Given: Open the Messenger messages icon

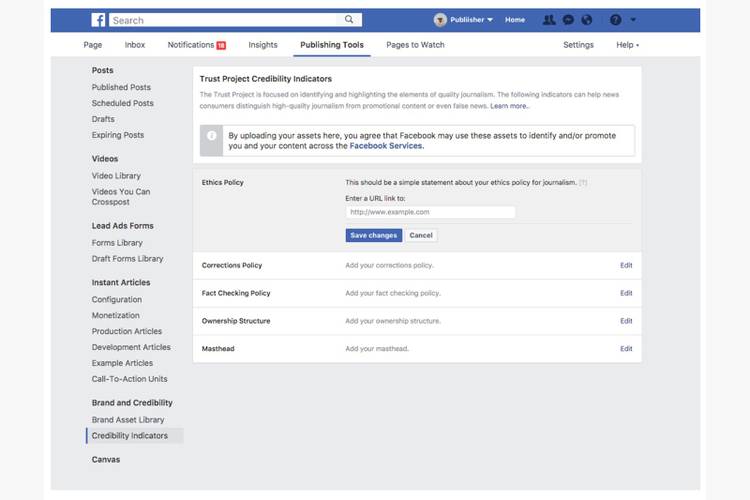Looking at the screenshot, I should point(568,20).
